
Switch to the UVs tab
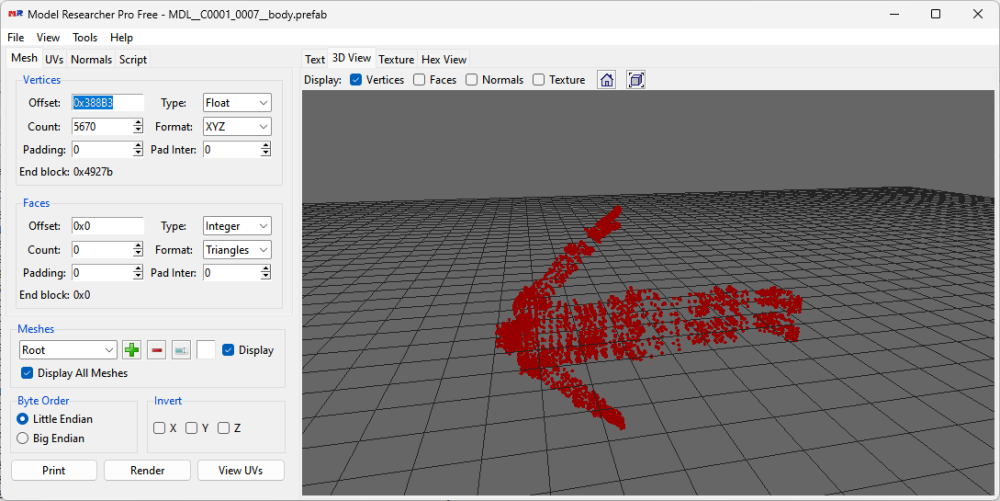(x=54, y=59)
